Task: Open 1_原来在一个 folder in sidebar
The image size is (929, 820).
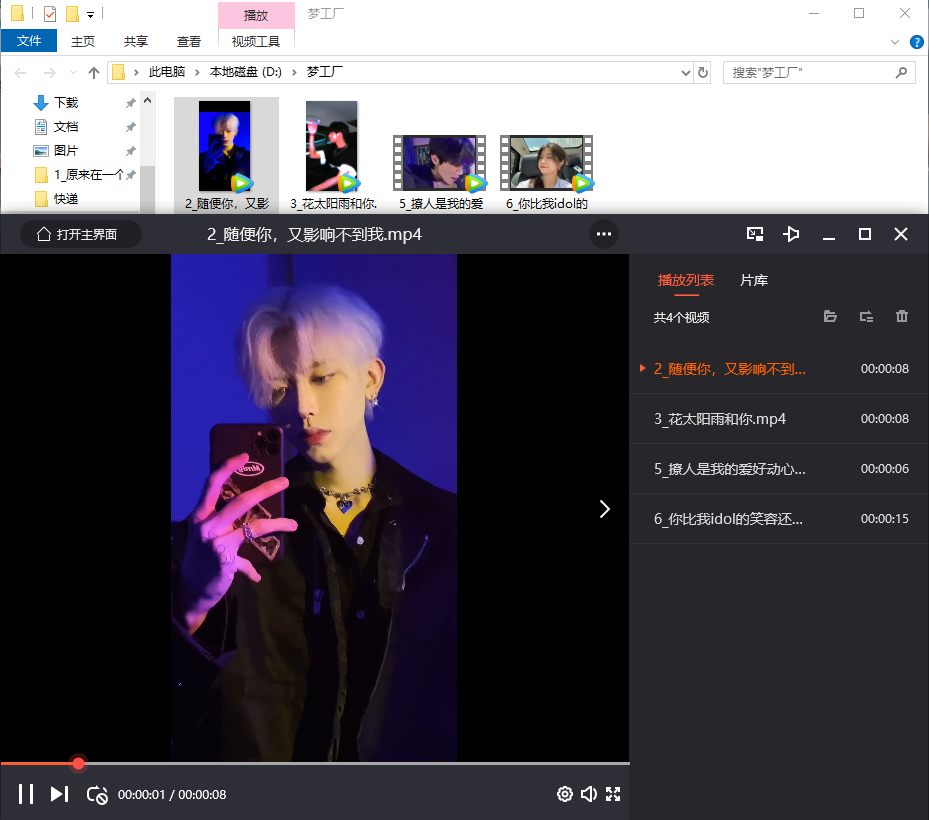Action: pyautogui.click(x=88, y=175)
